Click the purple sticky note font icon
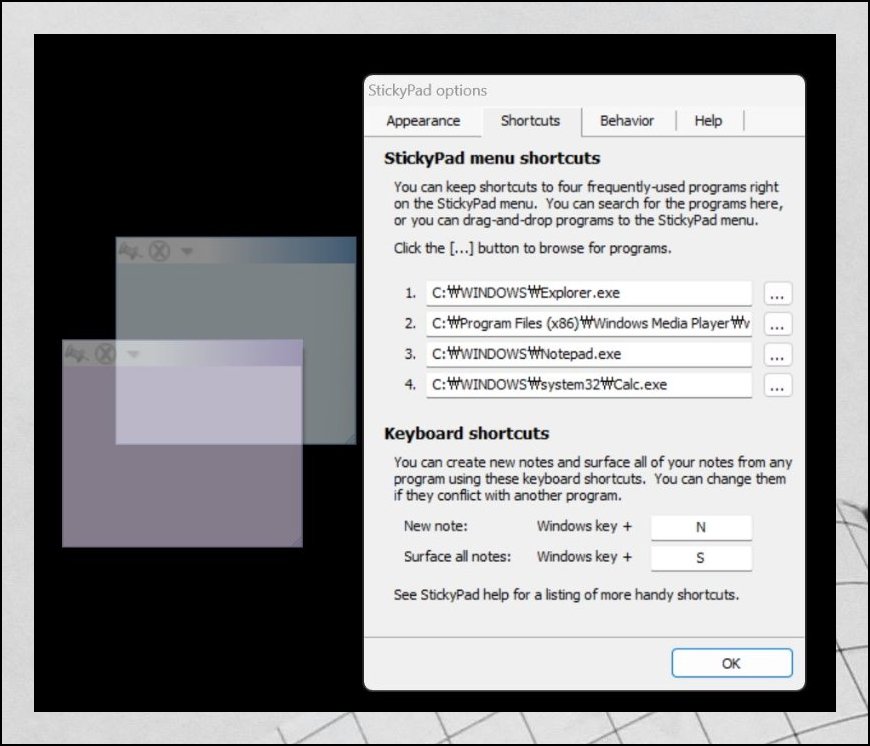Screen dimensions: 870x746 (76, 353)
